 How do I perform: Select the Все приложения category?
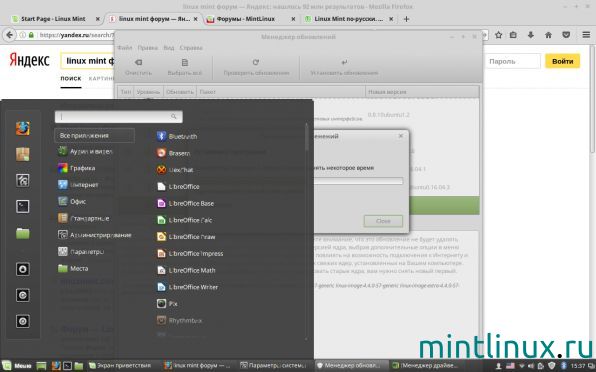click(95, 136)
